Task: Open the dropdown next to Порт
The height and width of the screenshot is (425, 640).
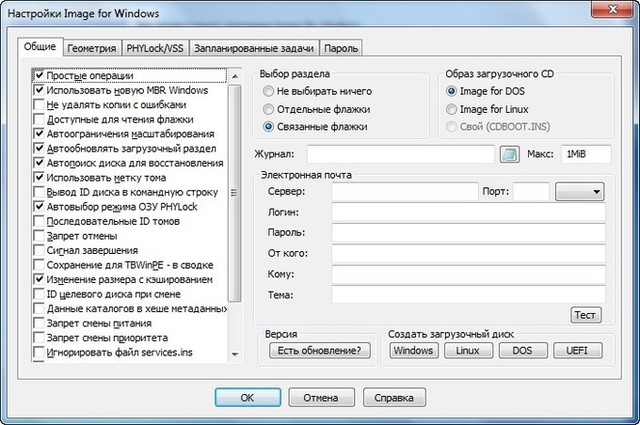Action: pos(580,191)
